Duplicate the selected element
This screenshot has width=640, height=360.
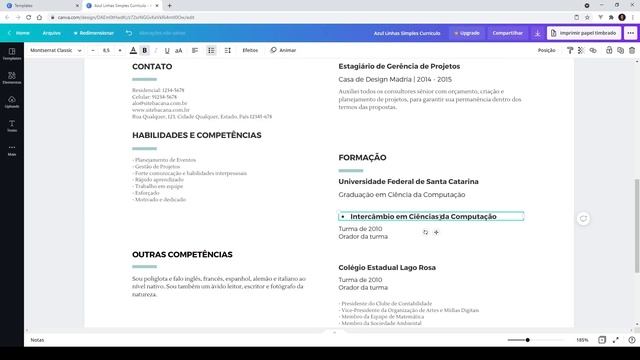click(620, 50)
